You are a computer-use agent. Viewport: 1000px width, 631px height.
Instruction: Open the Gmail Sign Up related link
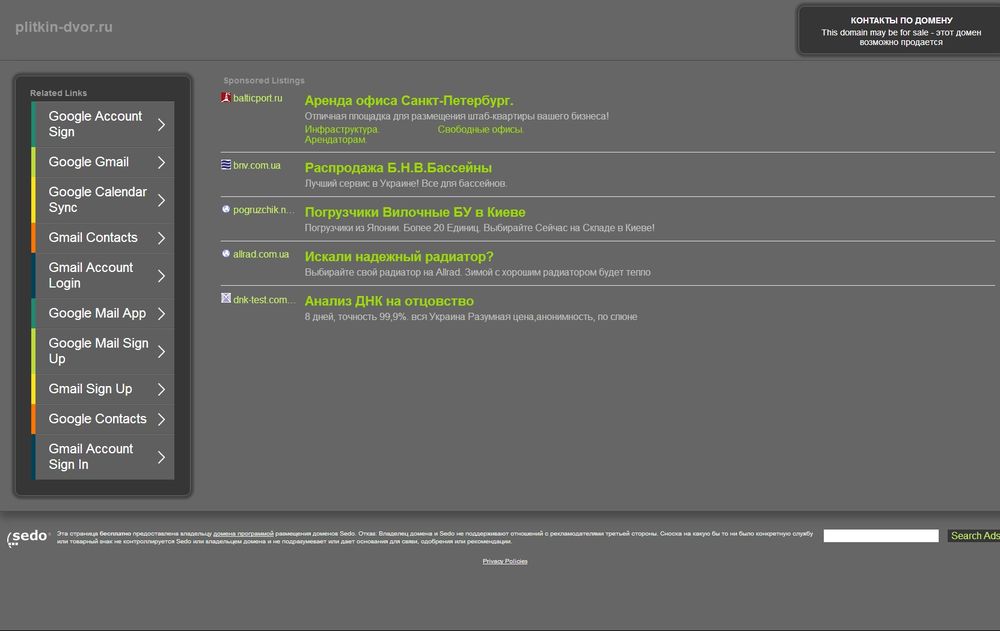(x=103, y=389)
